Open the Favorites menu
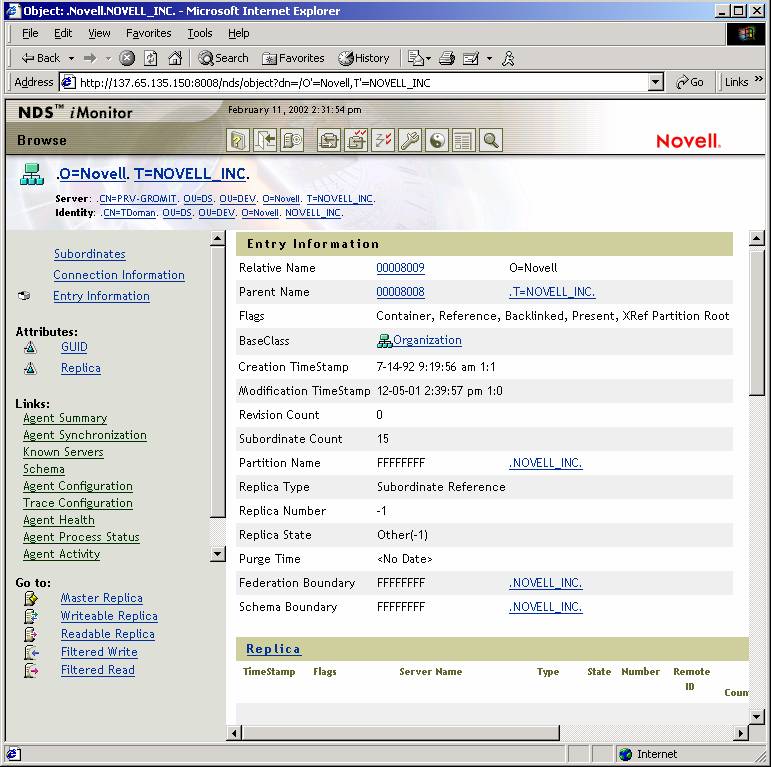Viewport: 771px width, 767px height. [x=148, y=33]
